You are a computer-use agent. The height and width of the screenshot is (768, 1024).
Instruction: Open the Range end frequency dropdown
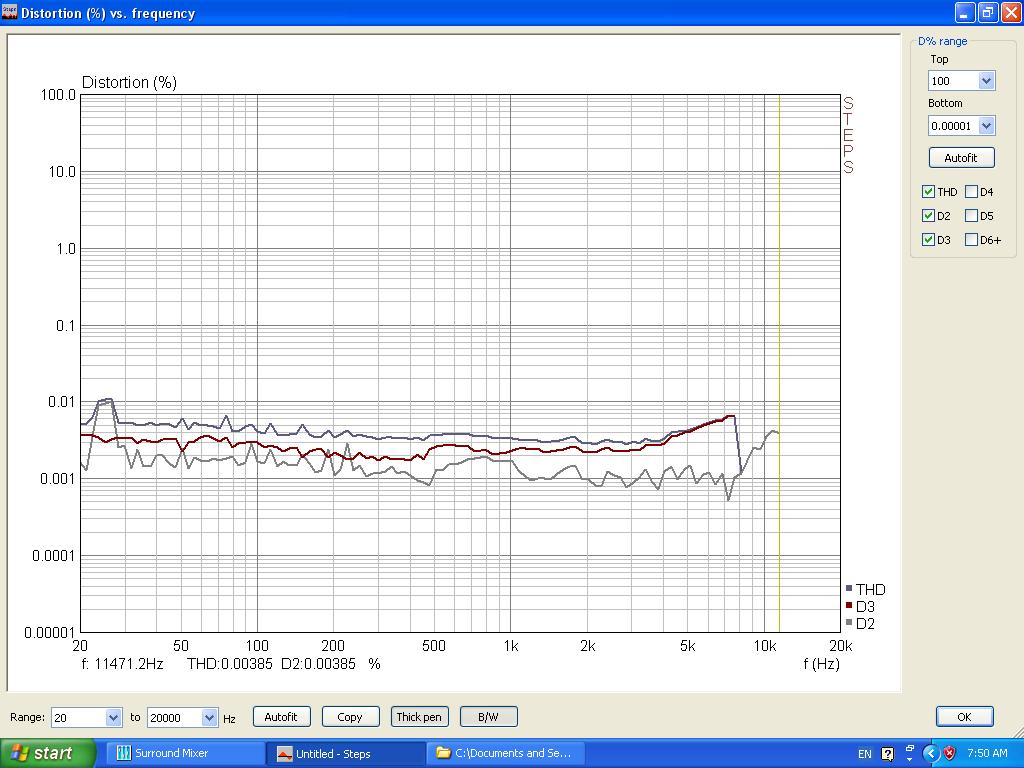tap(209, 717)
